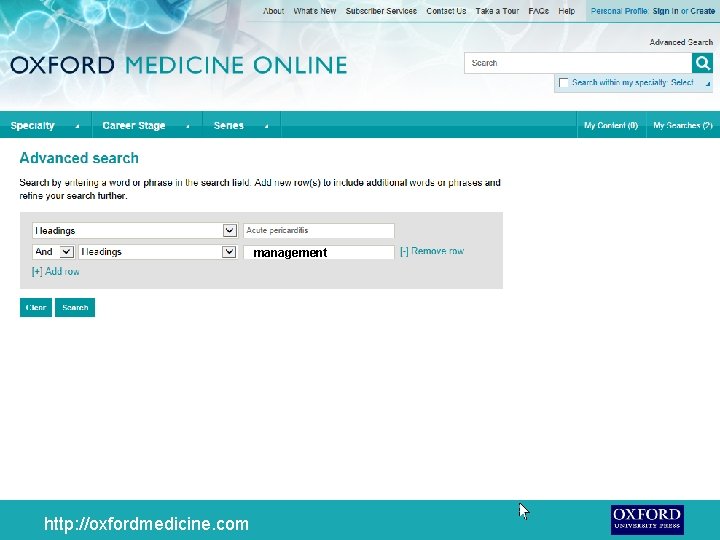The image size is (720, 540).
Task: Click the Search button below the form
Action: (75, 308)
